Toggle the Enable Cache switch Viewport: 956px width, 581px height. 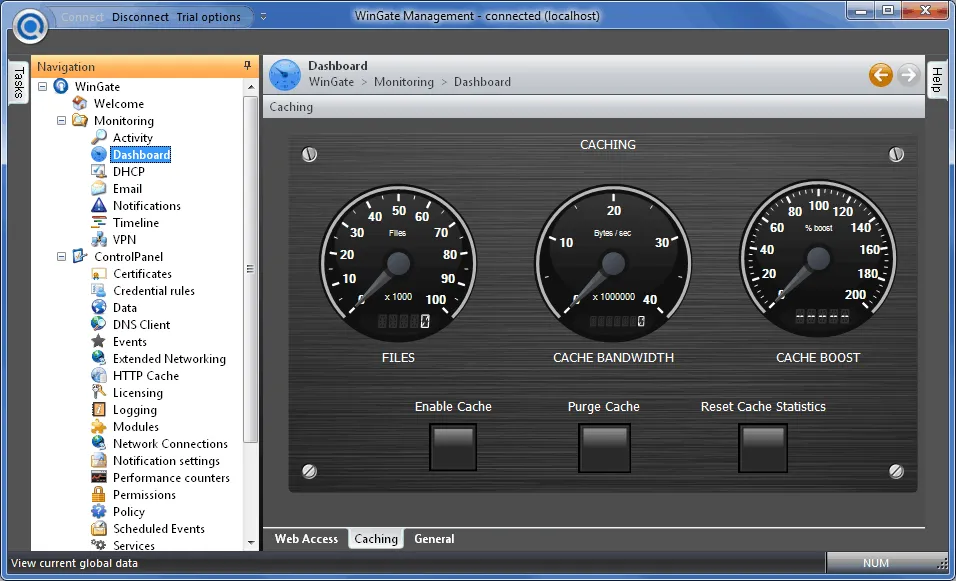coord(453,447)
